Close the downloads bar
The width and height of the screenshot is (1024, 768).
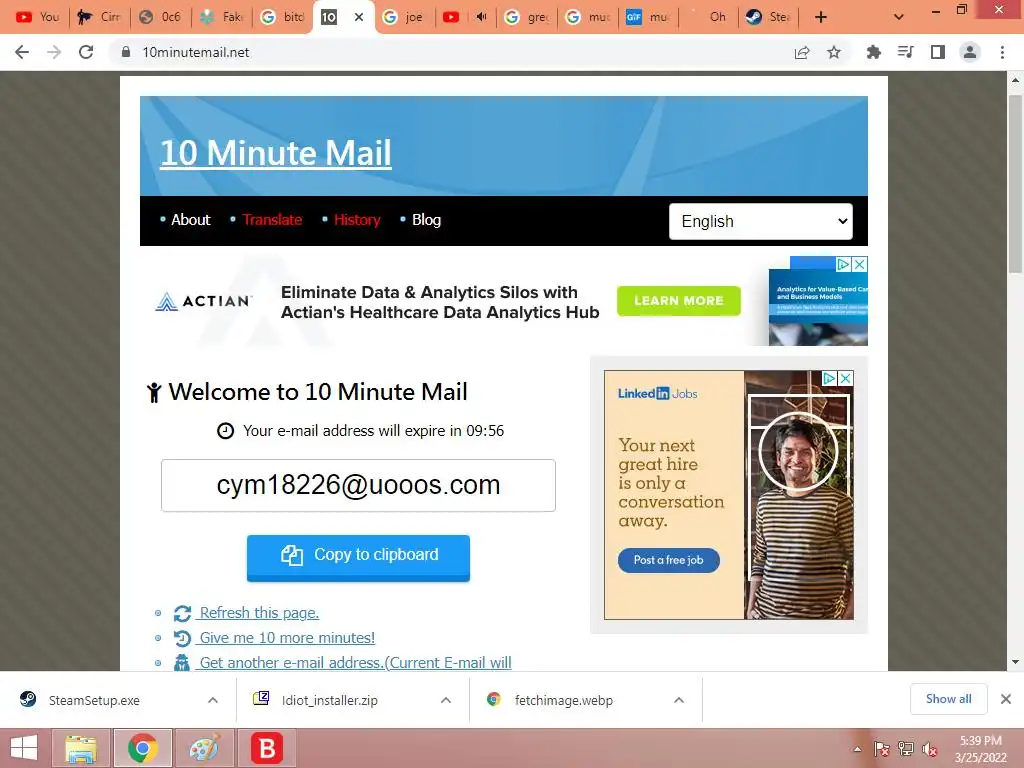(x=1006, y=699)
